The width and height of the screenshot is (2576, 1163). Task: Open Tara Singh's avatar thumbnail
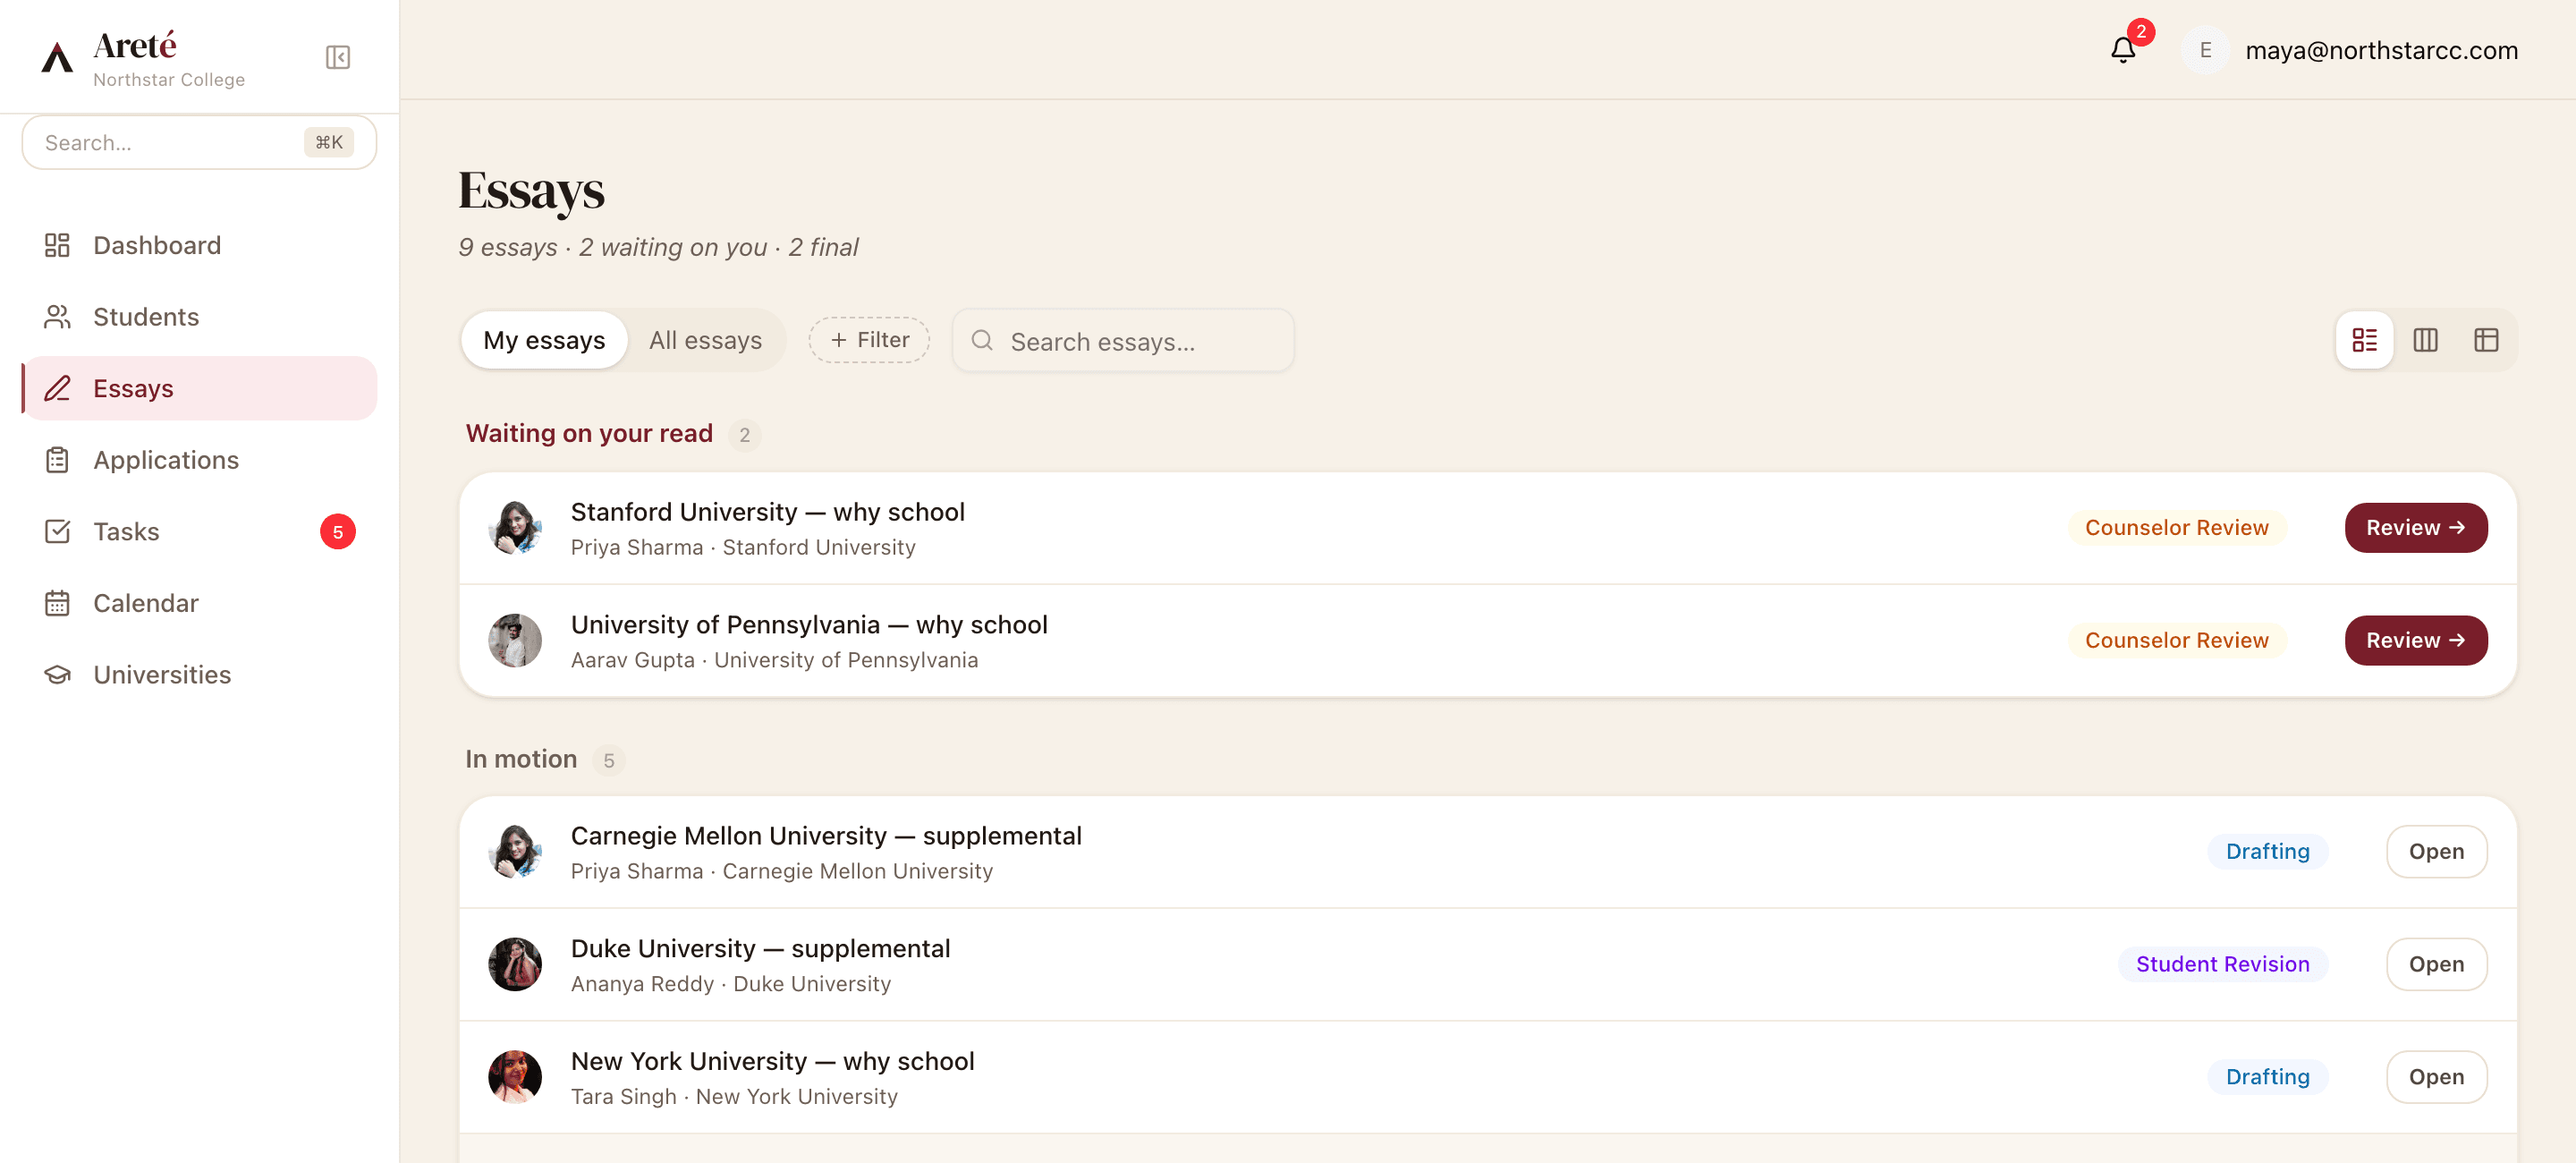pyautogui.click(x=515, y=1077)
